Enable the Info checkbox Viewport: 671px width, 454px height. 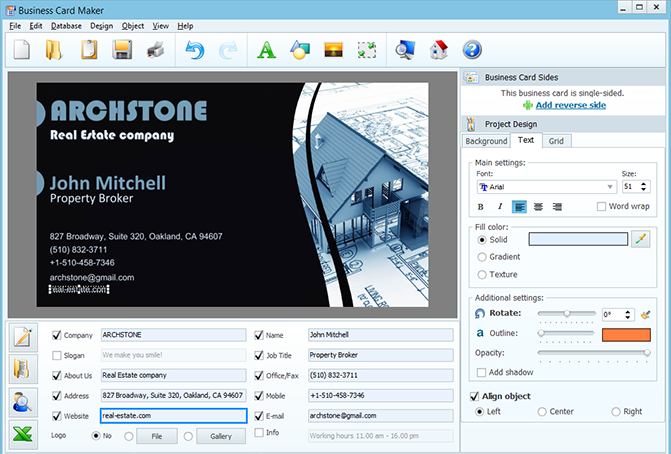[258, 433]
